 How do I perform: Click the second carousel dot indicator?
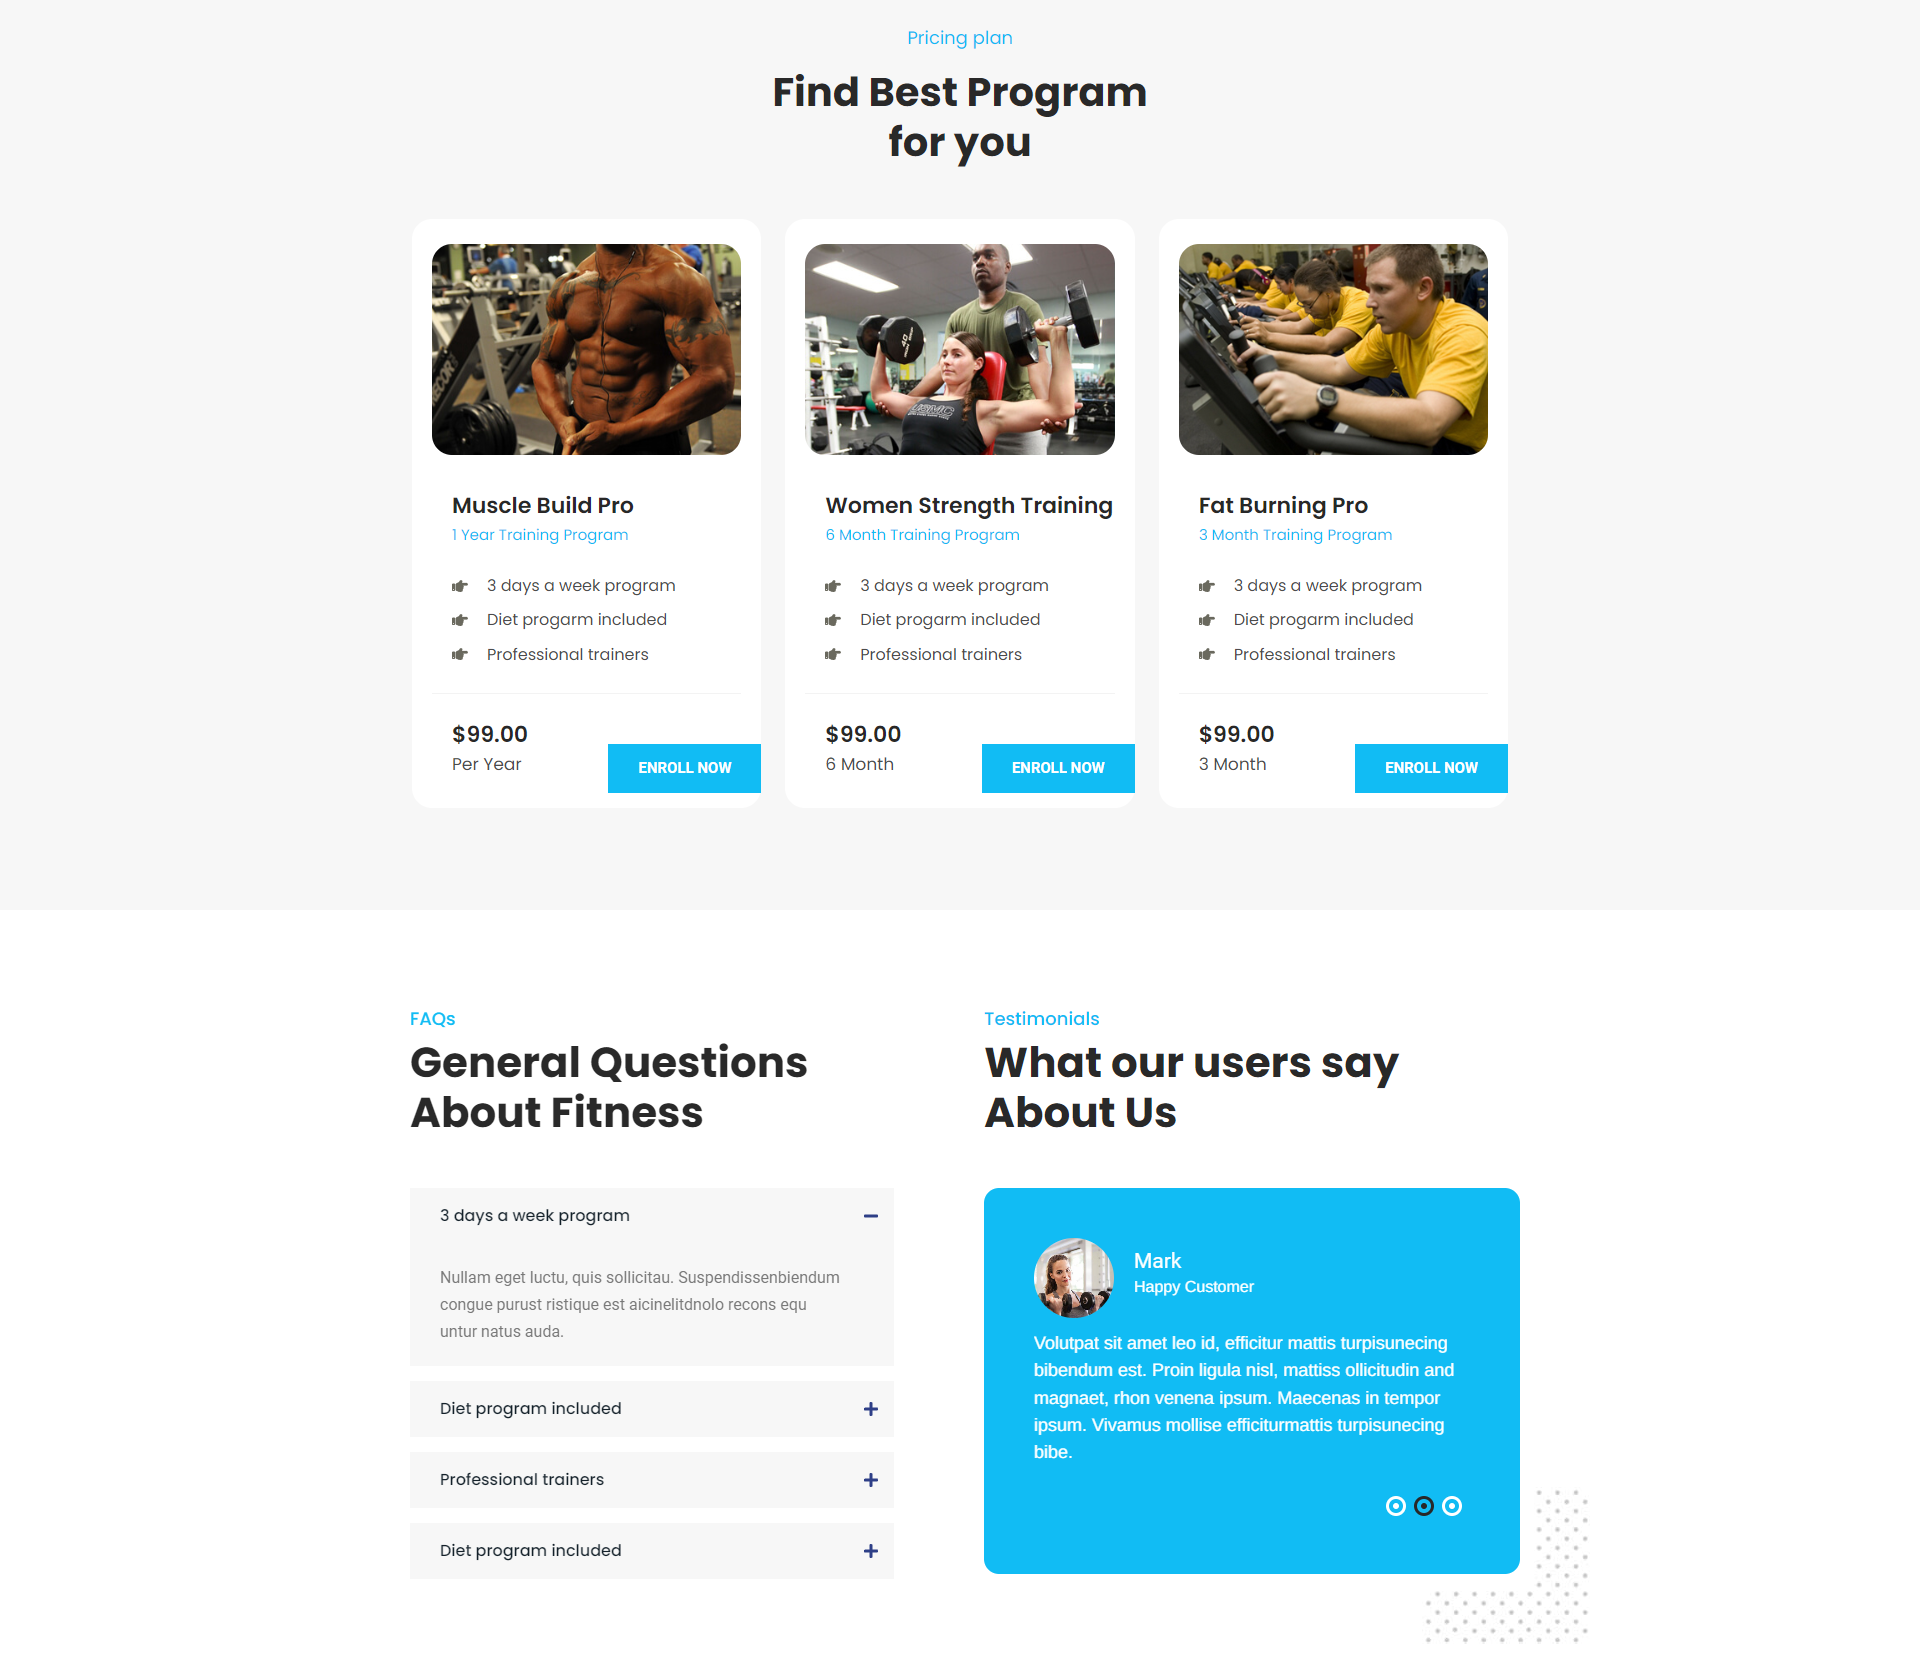pos(1424,1504)
